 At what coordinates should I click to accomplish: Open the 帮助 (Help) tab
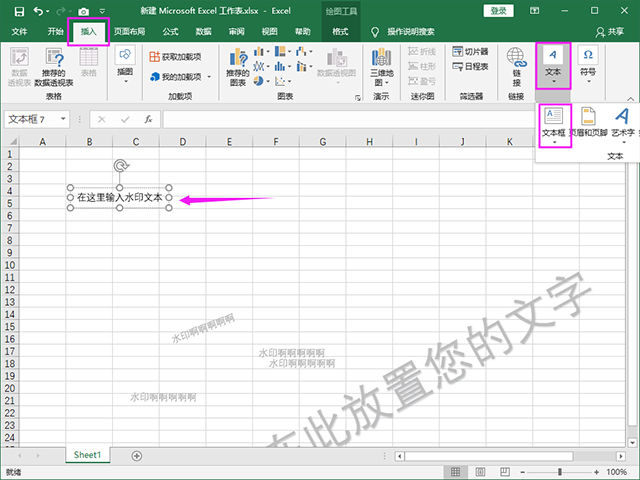click(302, 31)
